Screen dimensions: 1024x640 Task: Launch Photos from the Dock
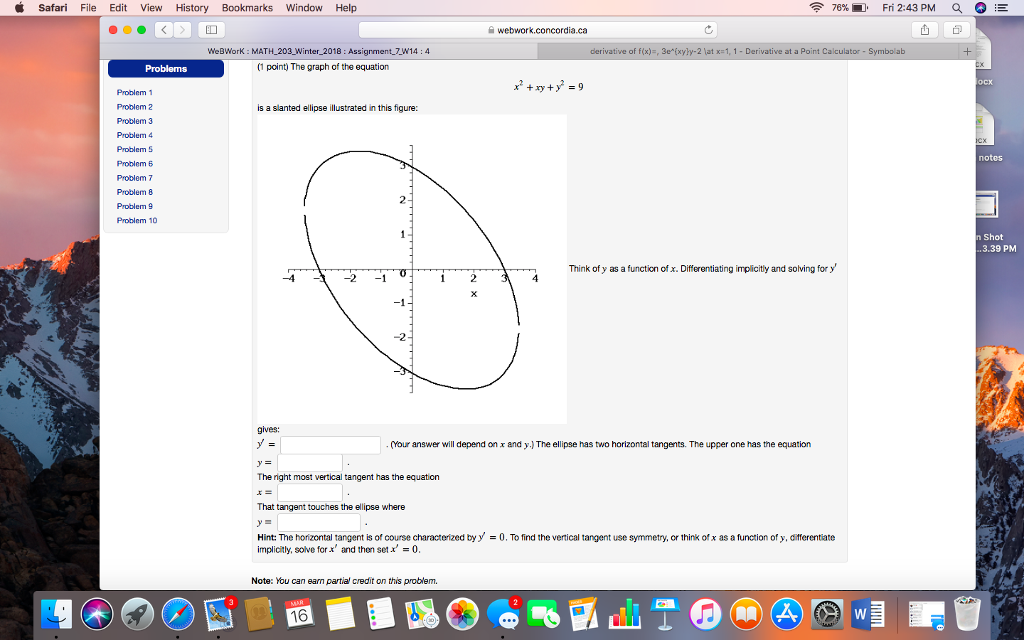pos(462,612)
